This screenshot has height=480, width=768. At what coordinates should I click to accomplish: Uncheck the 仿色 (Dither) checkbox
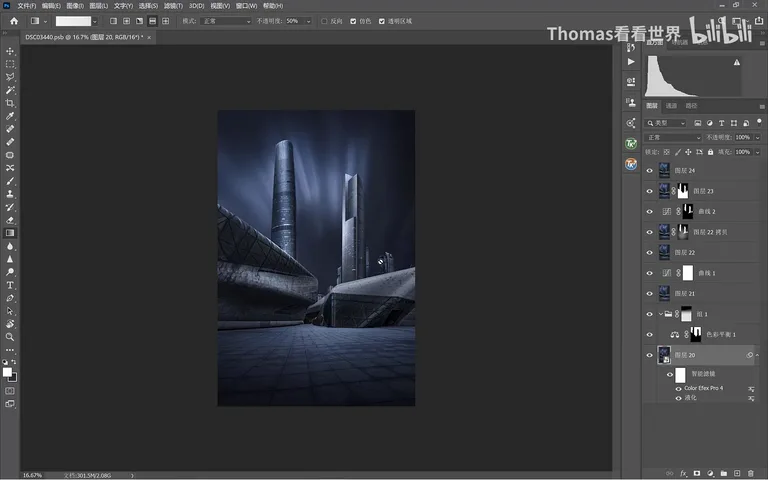pyautogui.click(x=353, y=21)
